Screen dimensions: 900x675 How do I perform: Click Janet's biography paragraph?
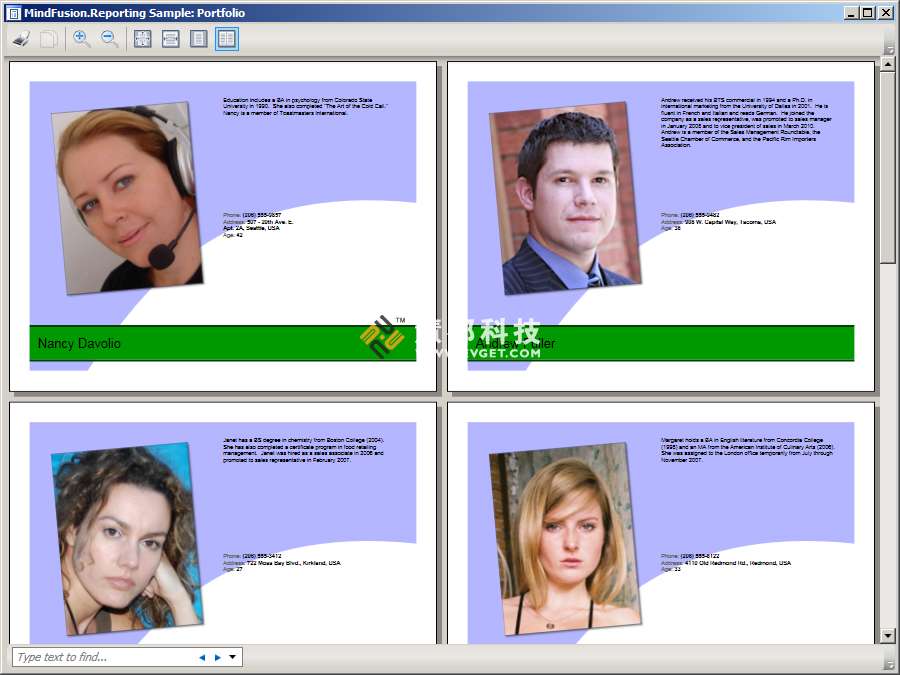[304, 450]
